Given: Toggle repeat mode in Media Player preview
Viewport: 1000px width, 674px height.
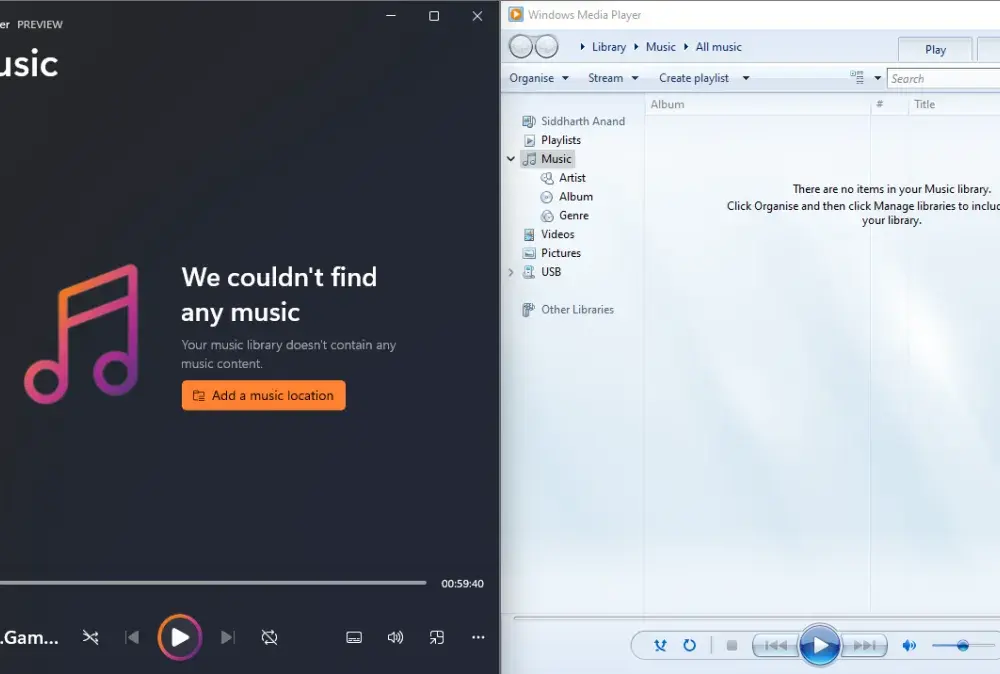Looking at the screenshot, I should click(269, 637).
